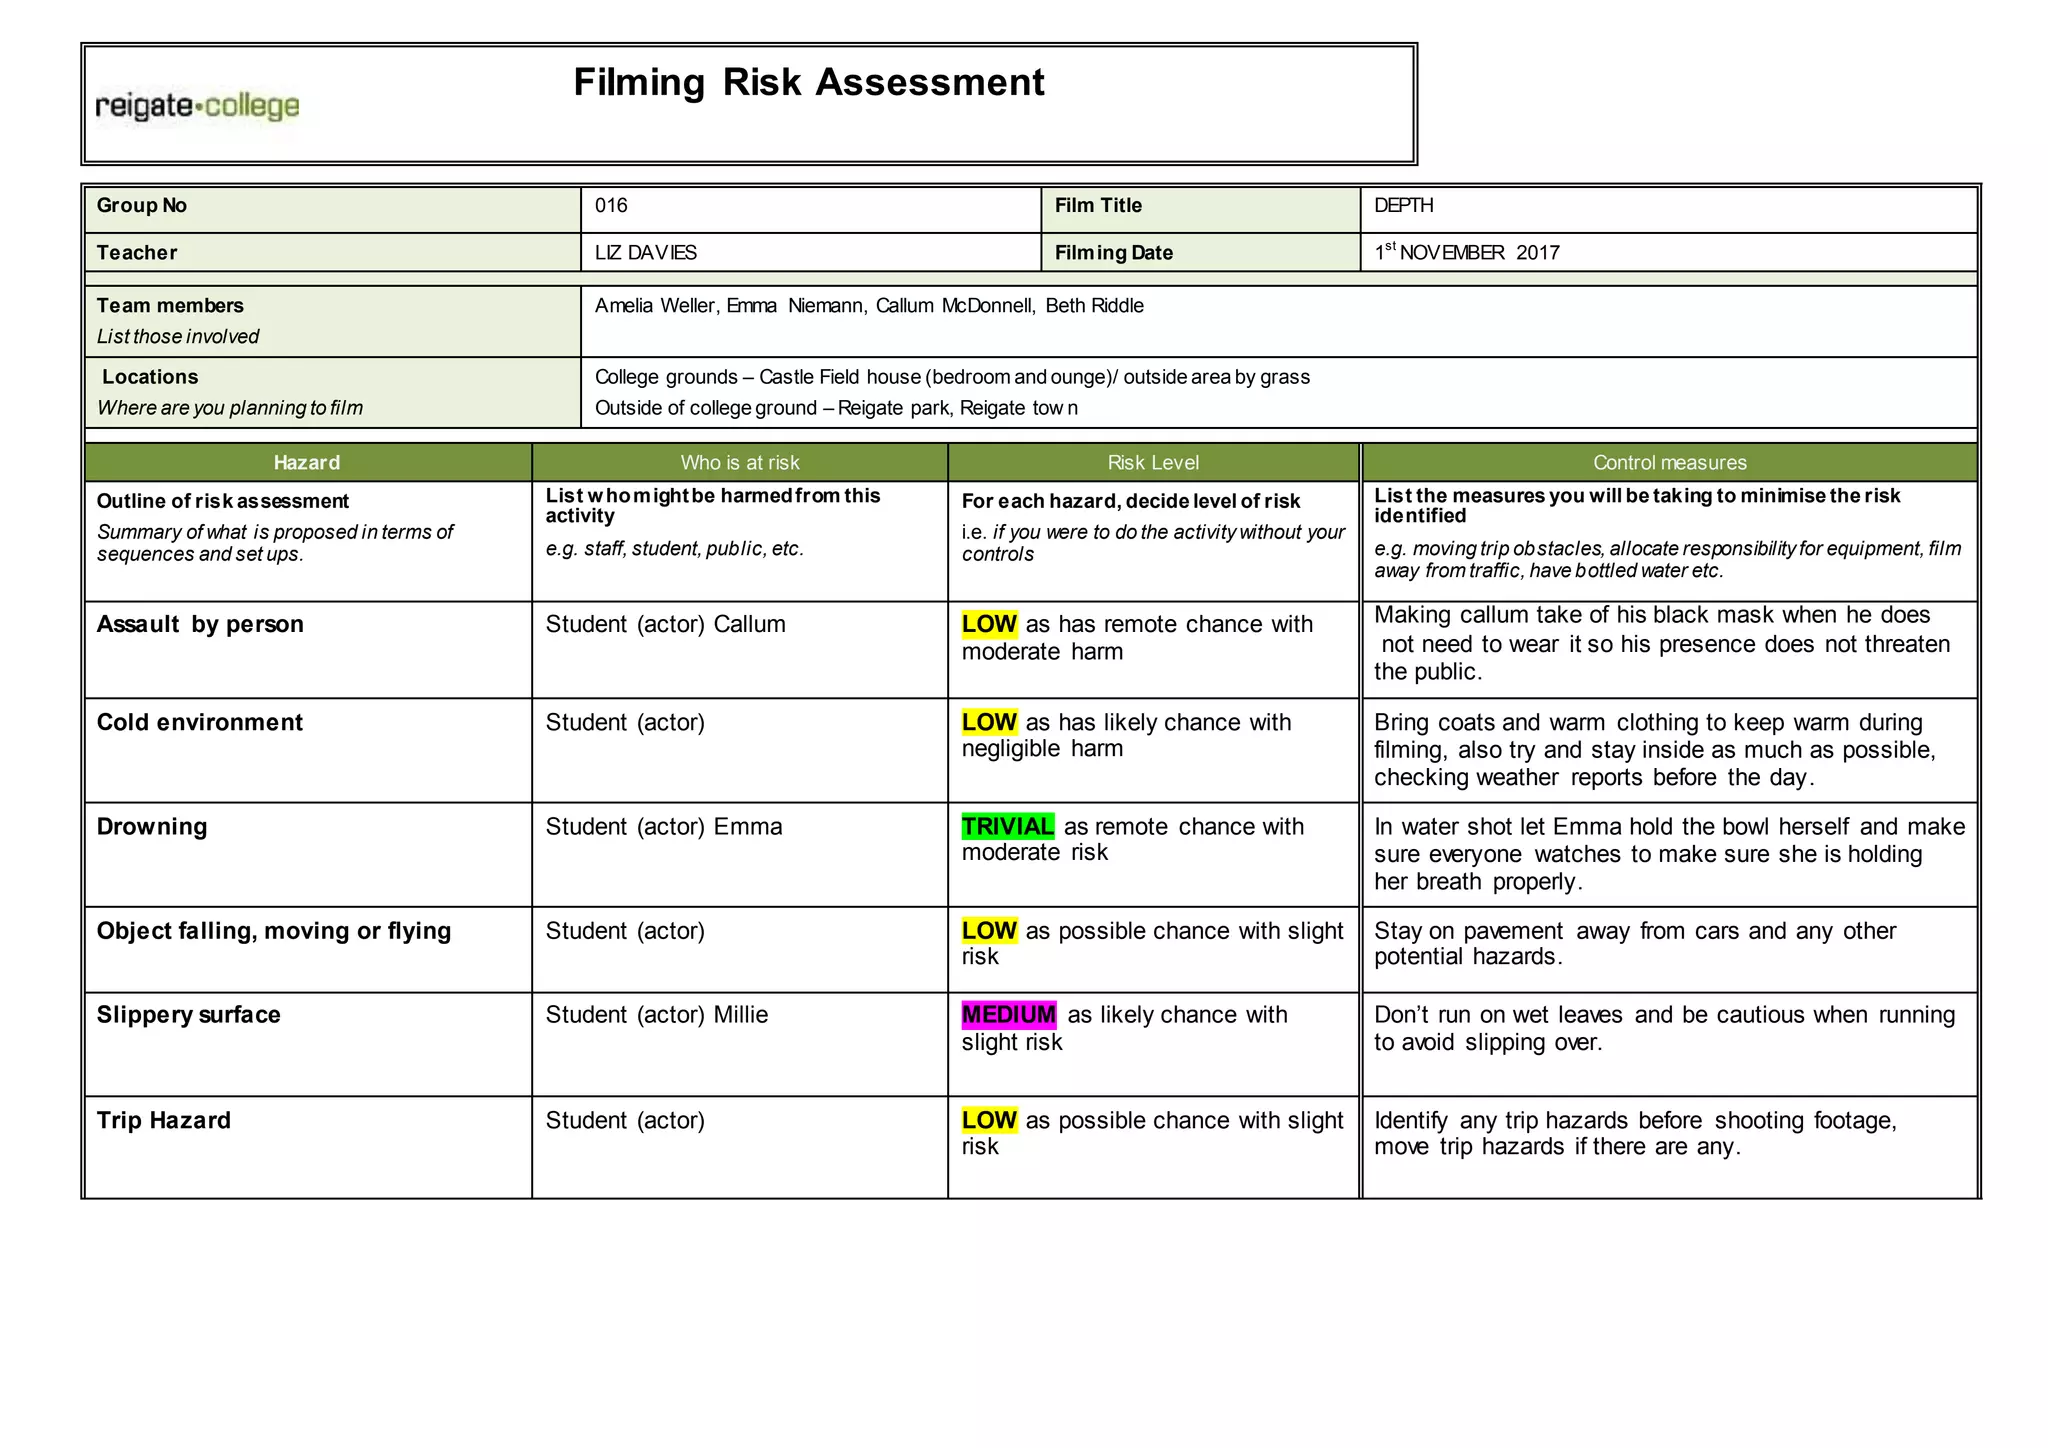
Task: Click the Cold environment control measures text
Action: tap(1654, 750)
